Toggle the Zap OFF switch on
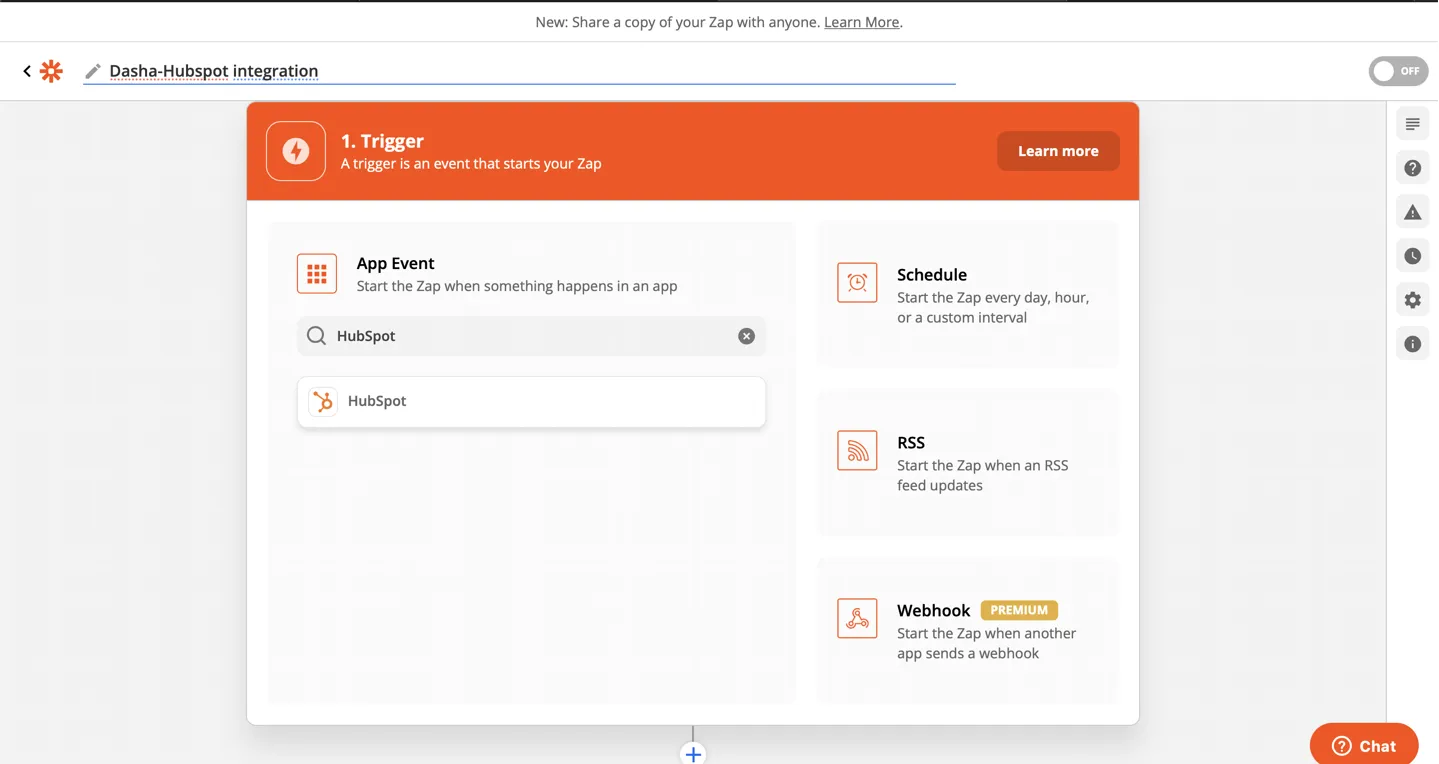This screenshot has height=764, width=1439. coord(1398,71)
